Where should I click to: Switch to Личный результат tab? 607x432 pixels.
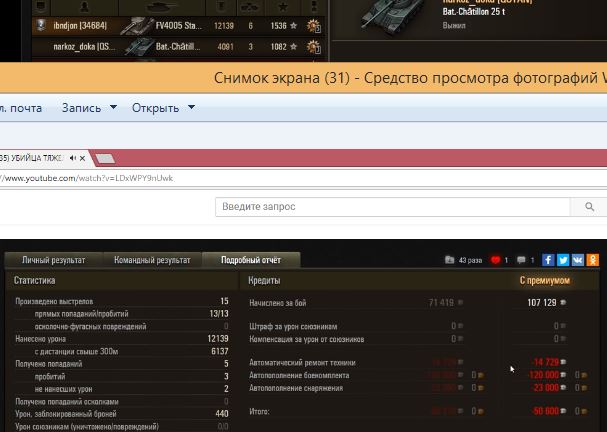53,260
